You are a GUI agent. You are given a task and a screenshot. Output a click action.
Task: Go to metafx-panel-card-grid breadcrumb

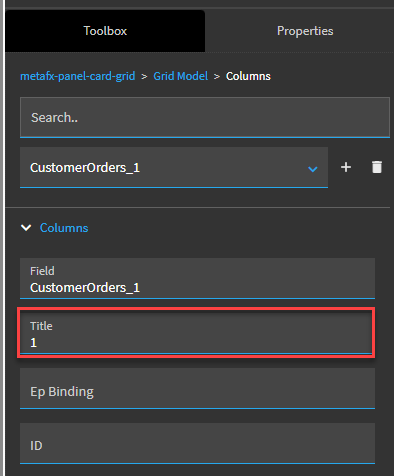coord(78,76)
